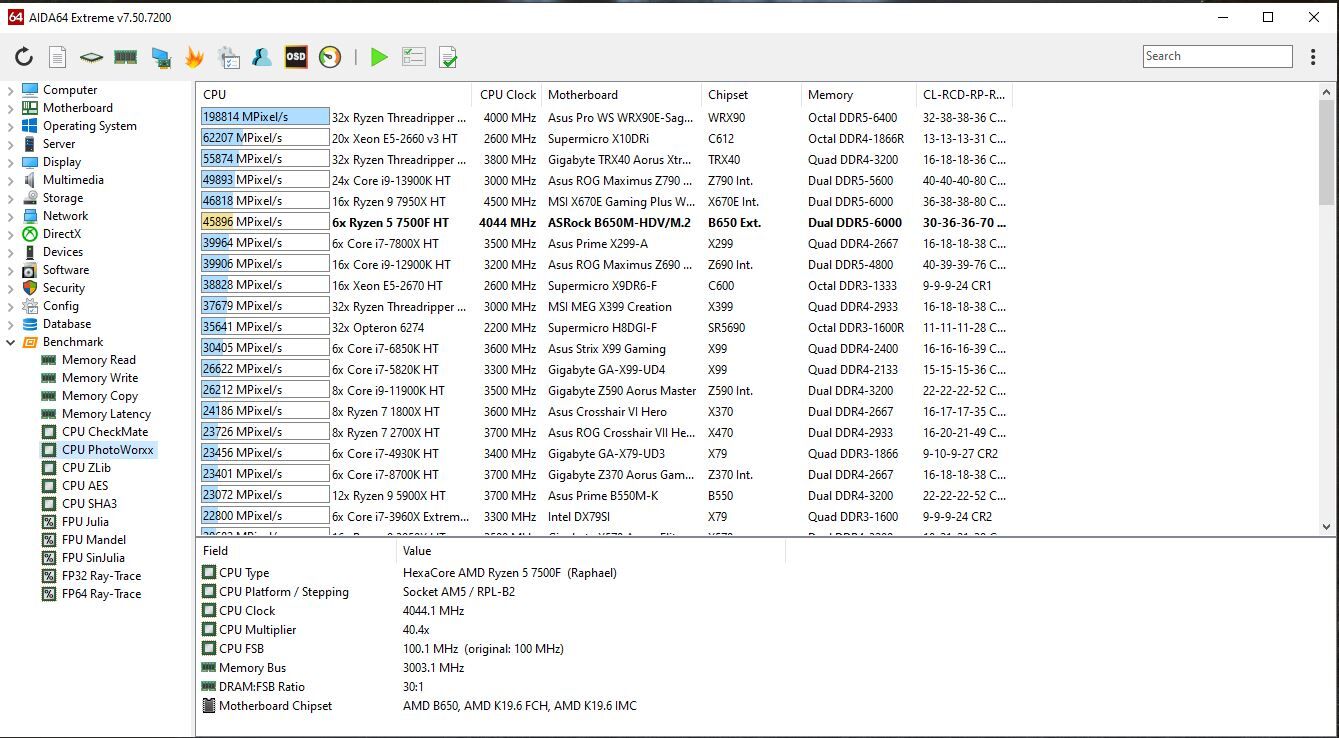Screen dimensions: 1339x738
Task: Expand the Motherboard tree node arrow
Action: coord(11,108)
